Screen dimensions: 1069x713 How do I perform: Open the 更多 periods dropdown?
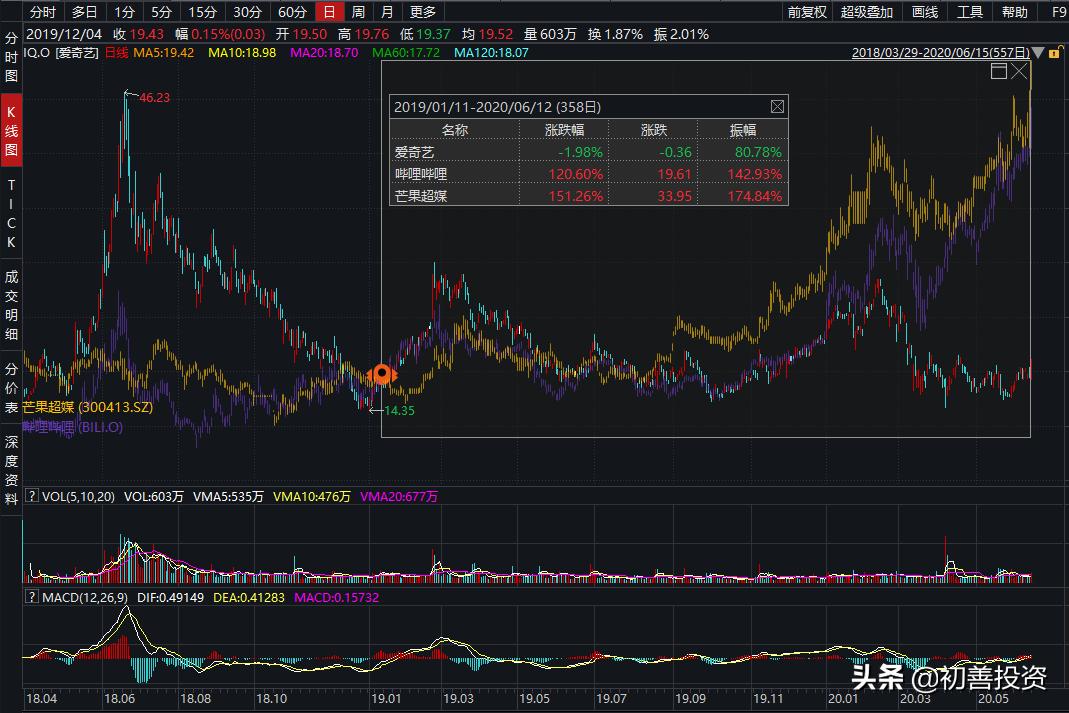tap(423, 12)
